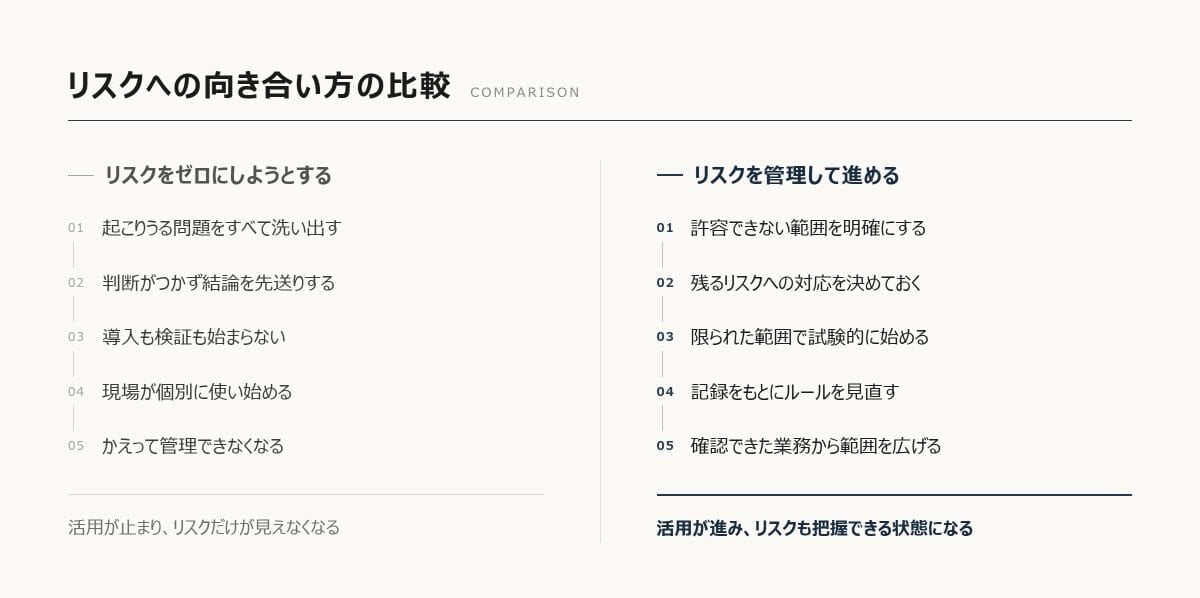Image resolution: width=1200 pixels, height=598 pixels.
Task: Click the left summary 活用が止まり、リスクだけが見えなくなる
Action: pyautogui.click(x=204, y=527)
